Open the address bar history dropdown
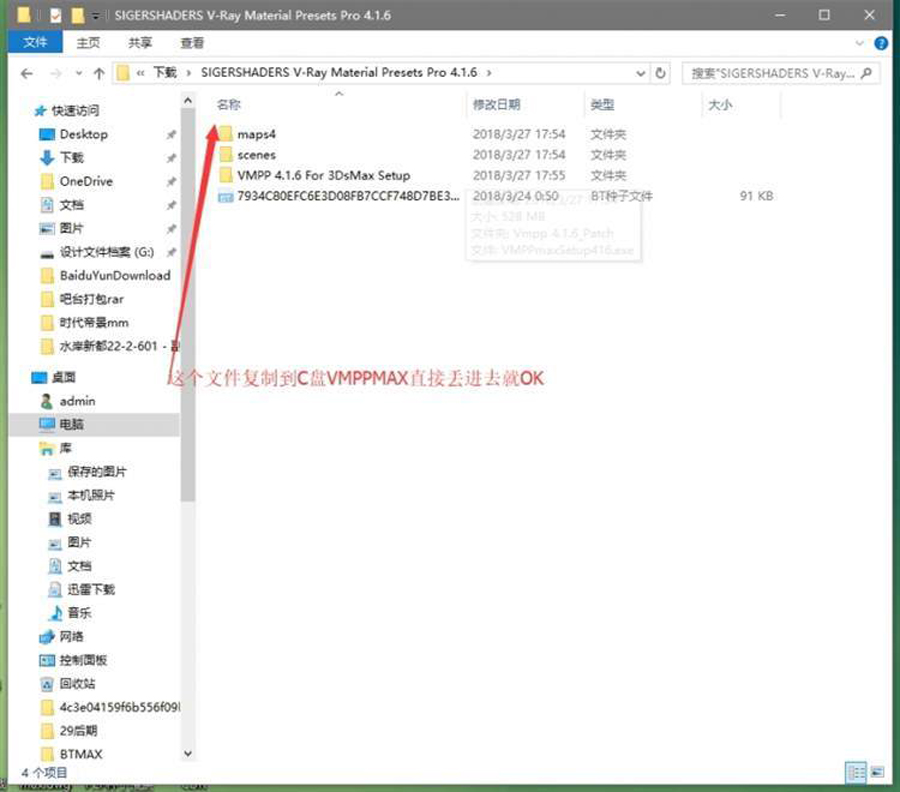 [x=640, y=73]
